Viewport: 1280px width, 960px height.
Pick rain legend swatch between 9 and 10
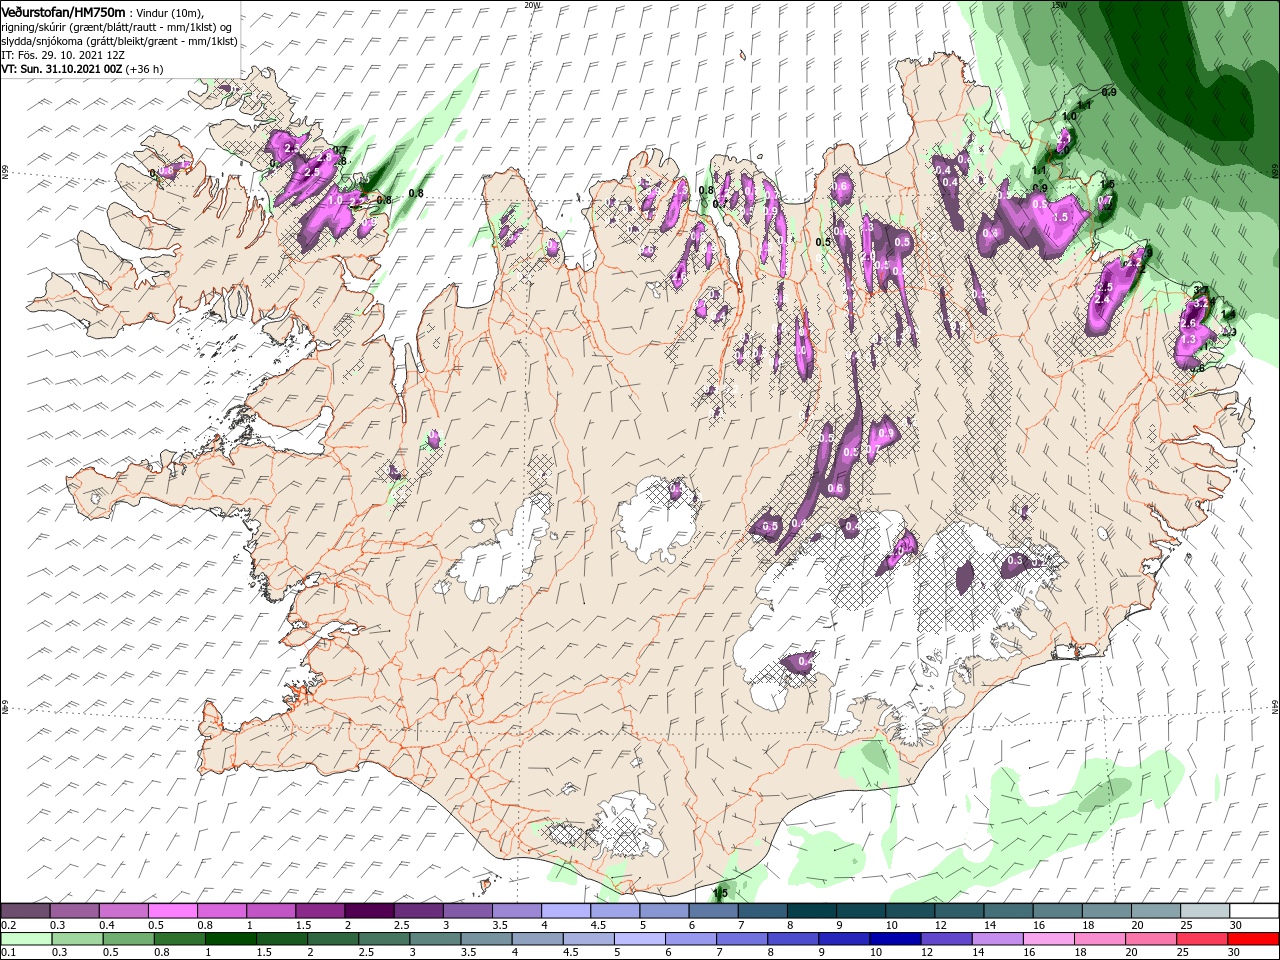click(x=844, y=939)
